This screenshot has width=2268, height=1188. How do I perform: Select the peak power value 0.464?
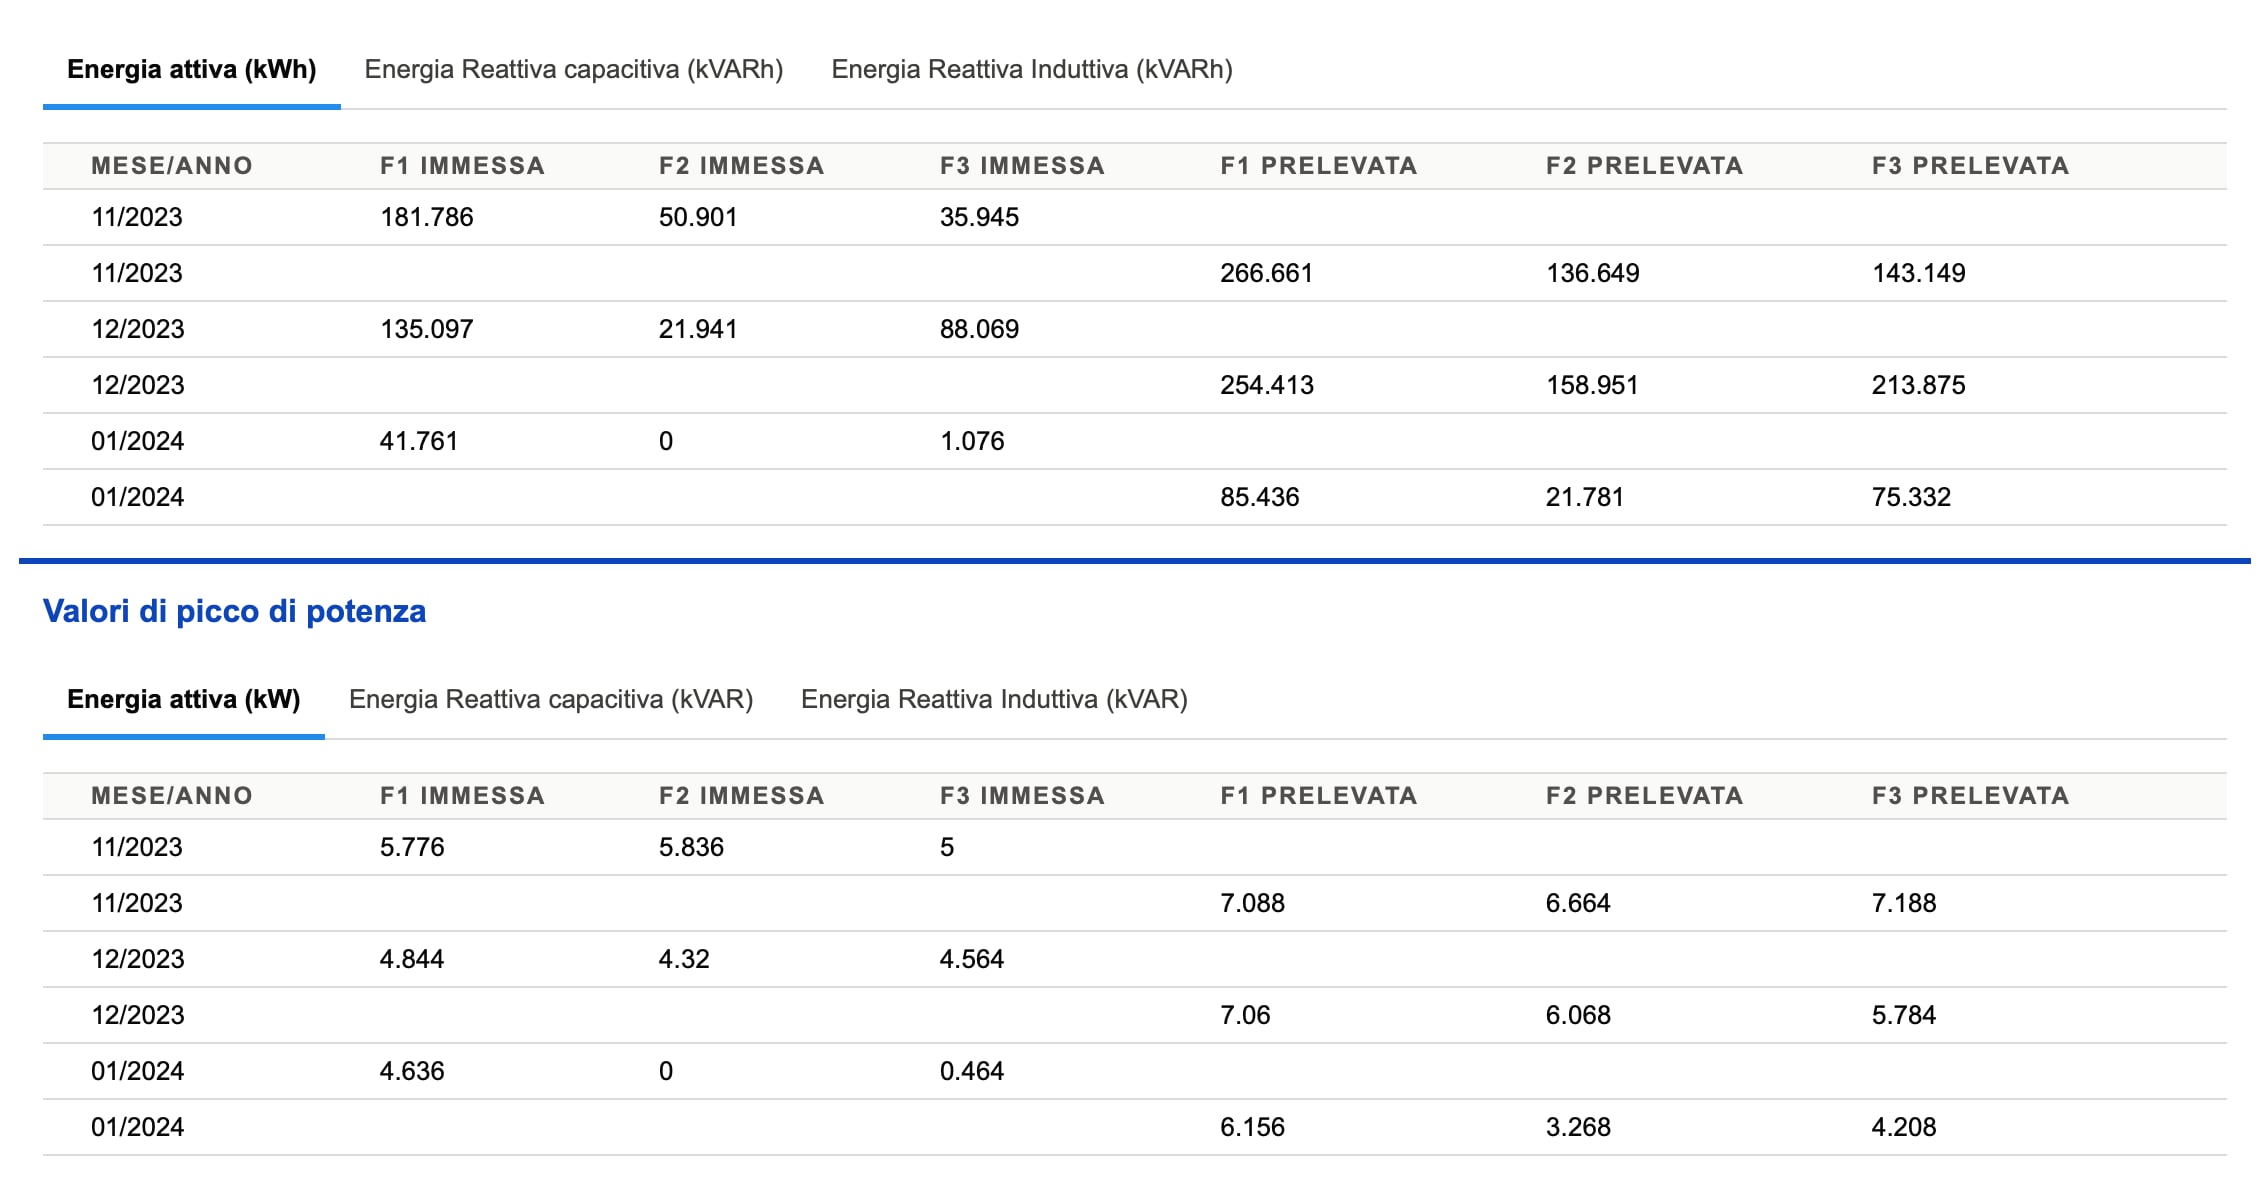972,1071
